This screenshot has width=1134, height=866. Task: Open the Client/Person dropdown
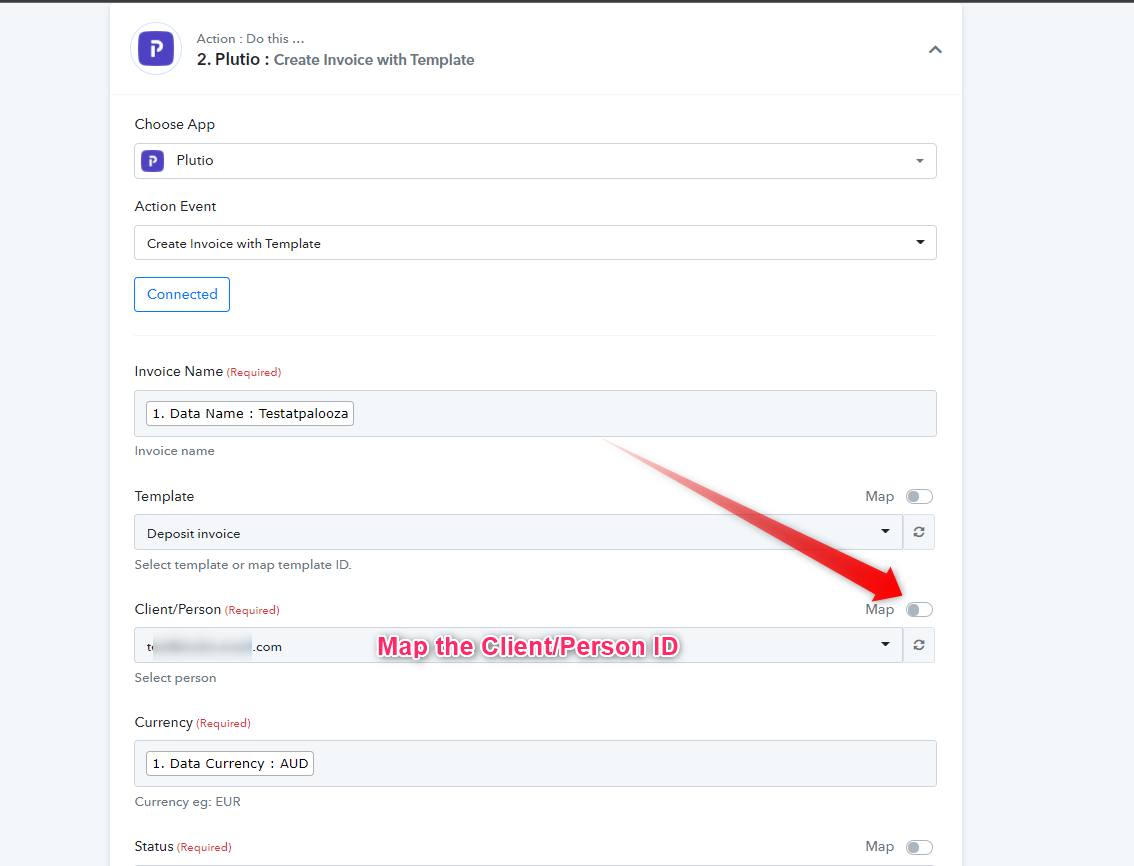tap(519, 645)
